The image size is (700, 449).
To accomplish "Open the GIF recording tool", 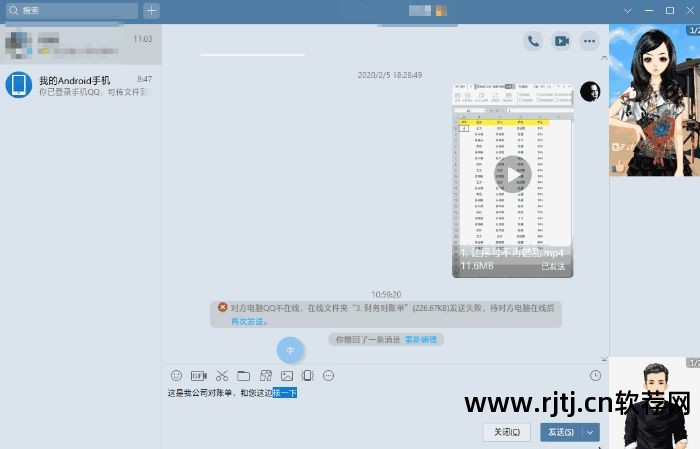I will click(x=199, y=376).
